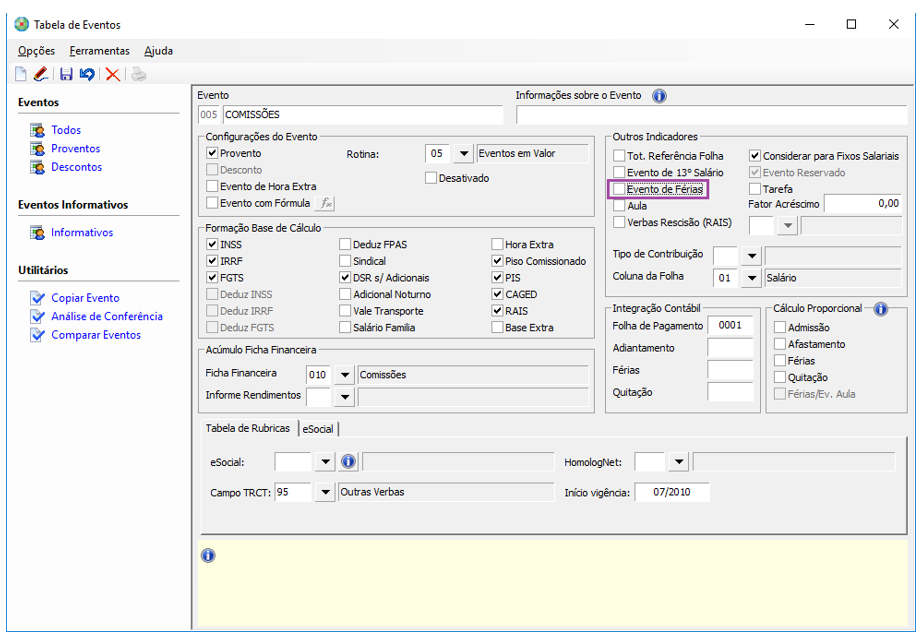This screenshot has width=922, height=638.
Task: Click the Análise de Conferência link
Action: [106, 316]
